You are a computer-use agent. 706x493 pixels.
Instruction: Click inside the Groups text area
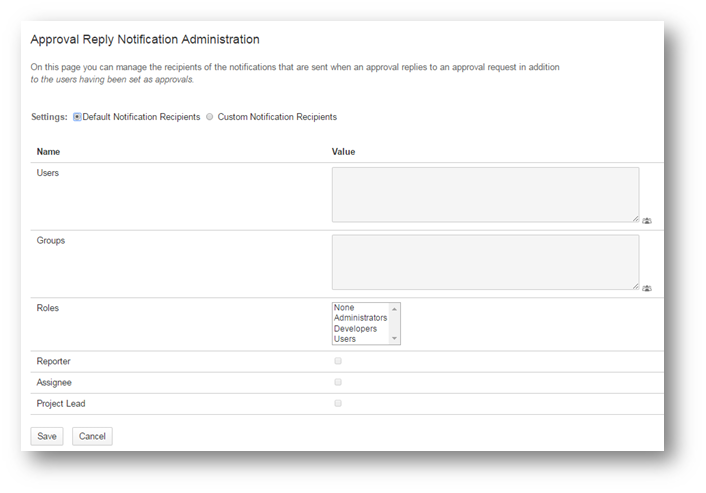pos(485,262)
